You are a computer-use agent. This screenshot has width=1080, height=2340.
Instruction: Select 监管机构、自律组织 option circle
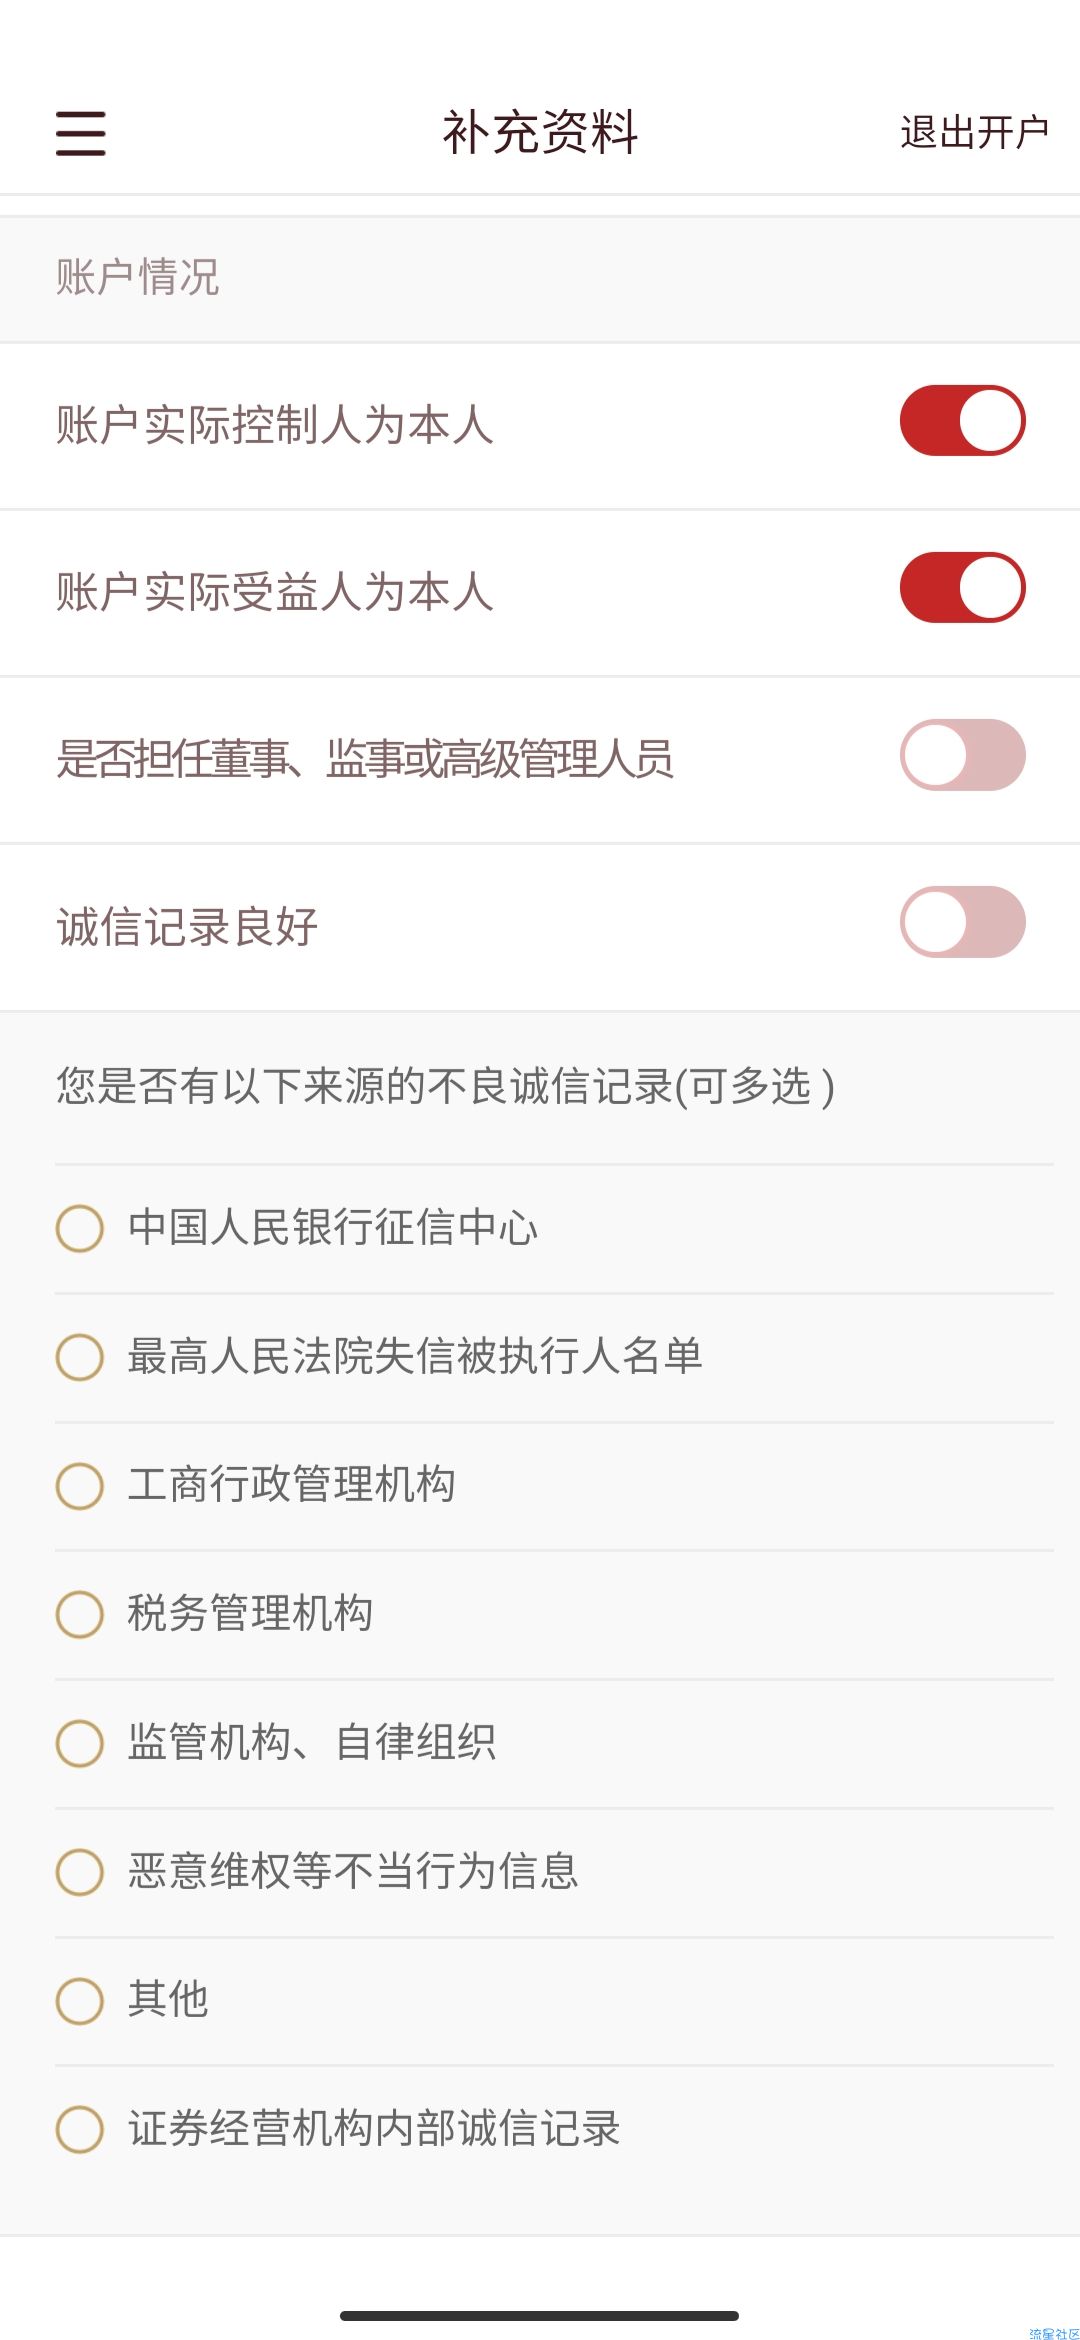[x=80, y=1743]
